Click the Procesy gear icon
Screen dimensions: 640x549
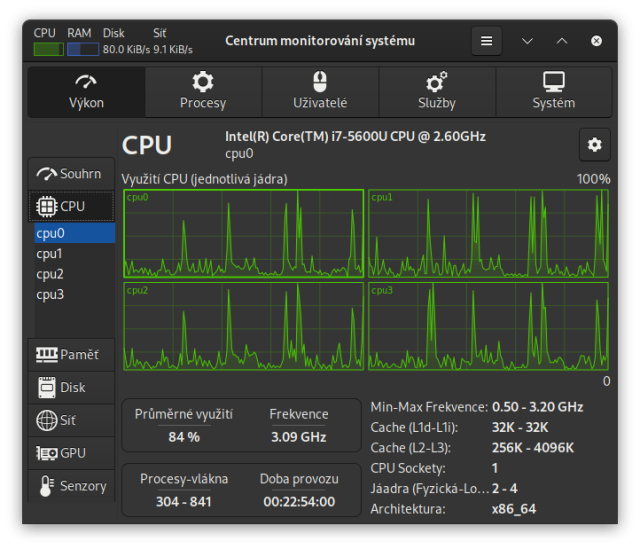pos(203,82)
